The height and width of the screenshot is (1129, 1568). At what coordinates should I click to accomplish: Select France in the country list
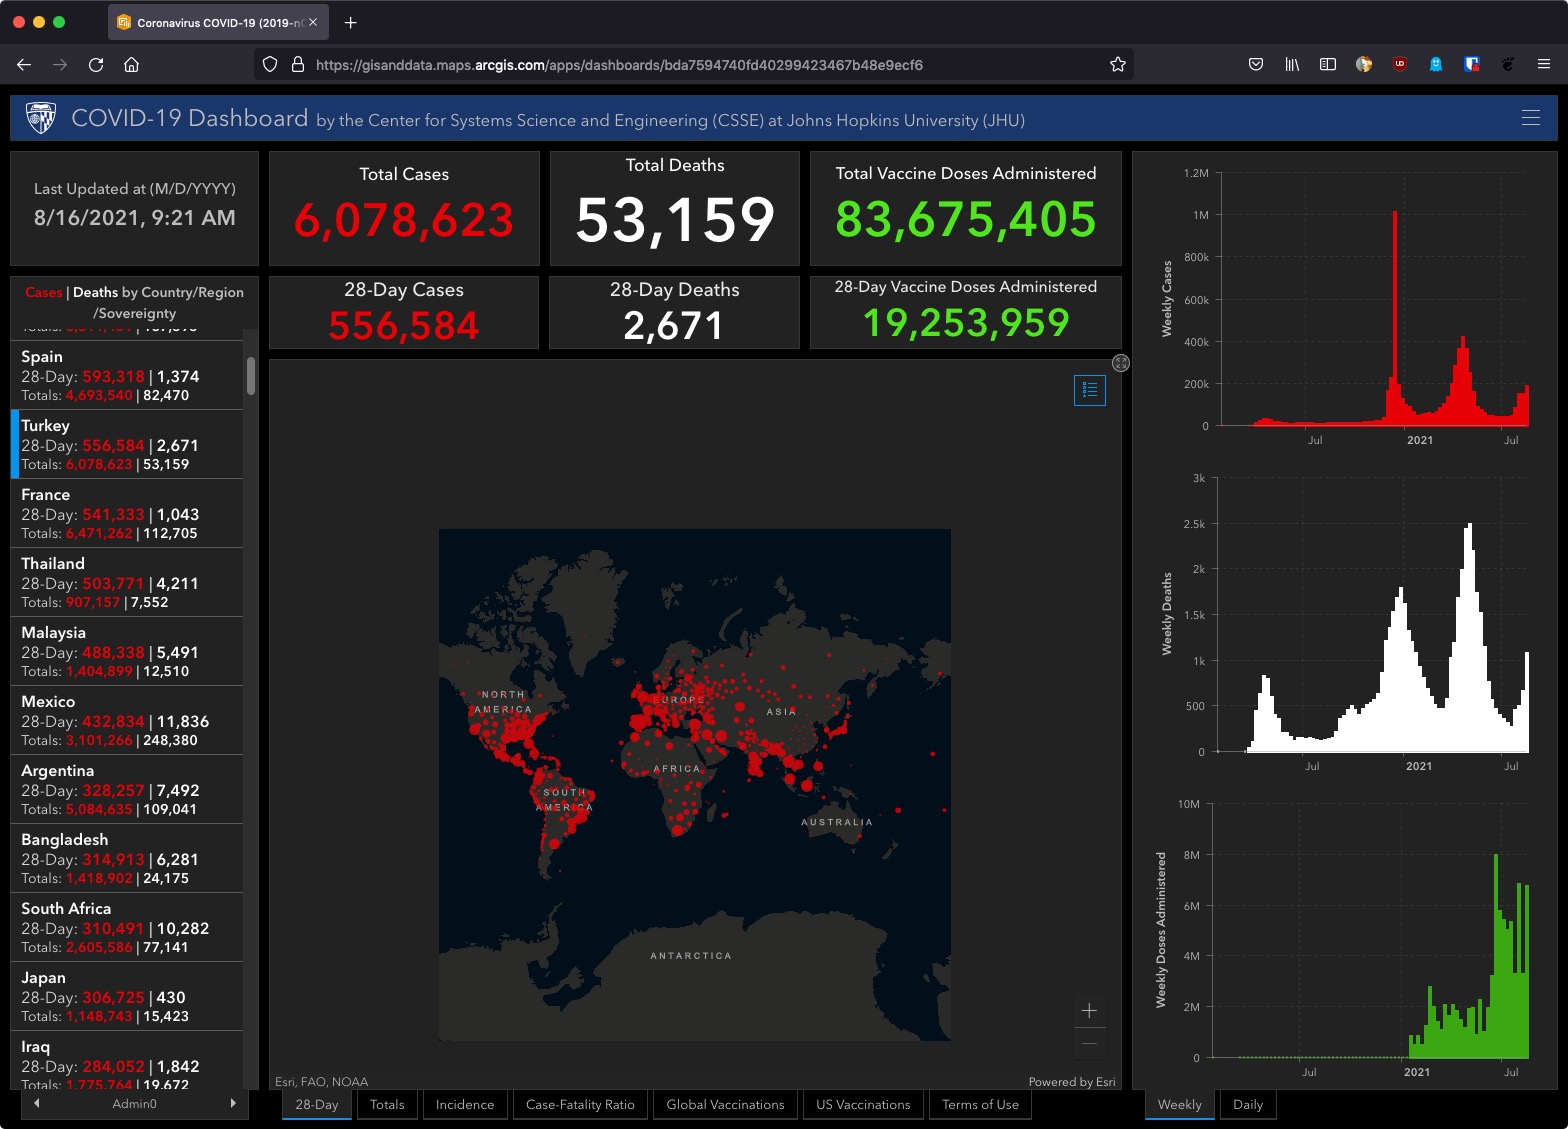[127, 513]
